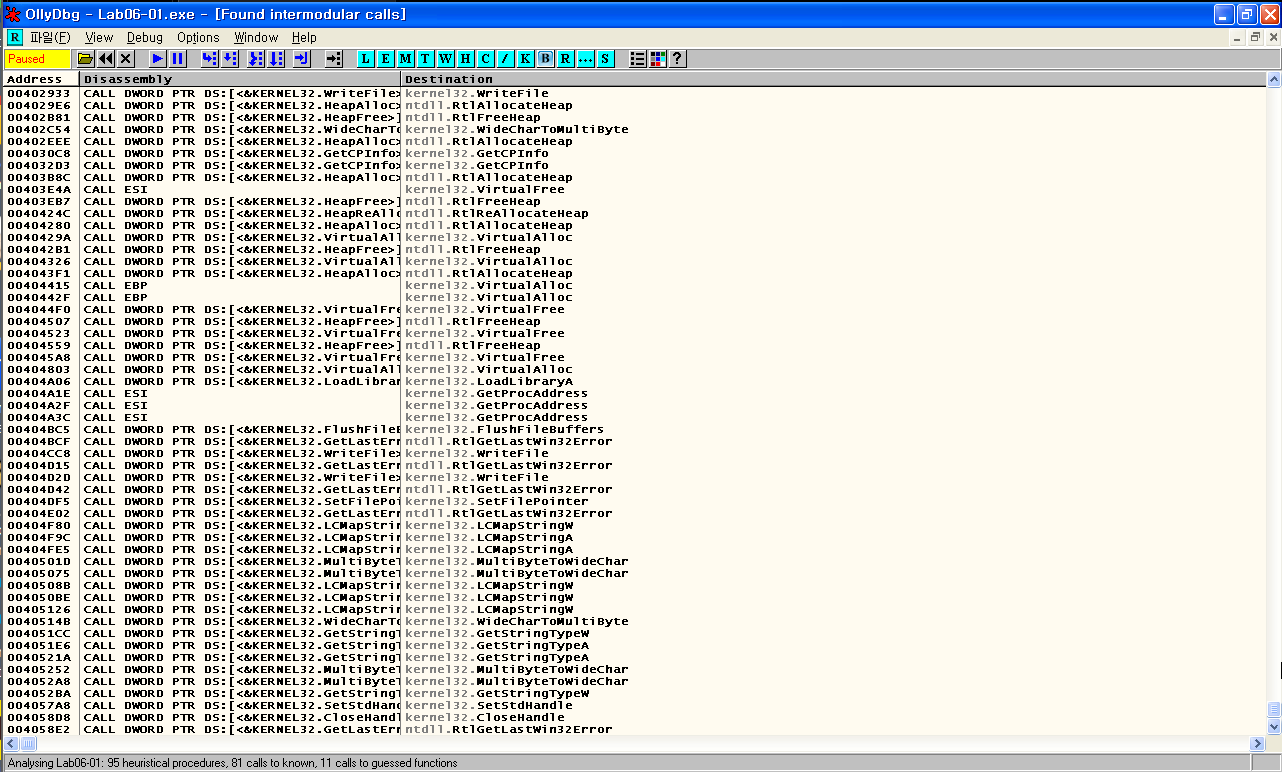This screenshot has width=1282, height=772.
Task: Click the Trace over icon
Action: (x=276, y=59)
